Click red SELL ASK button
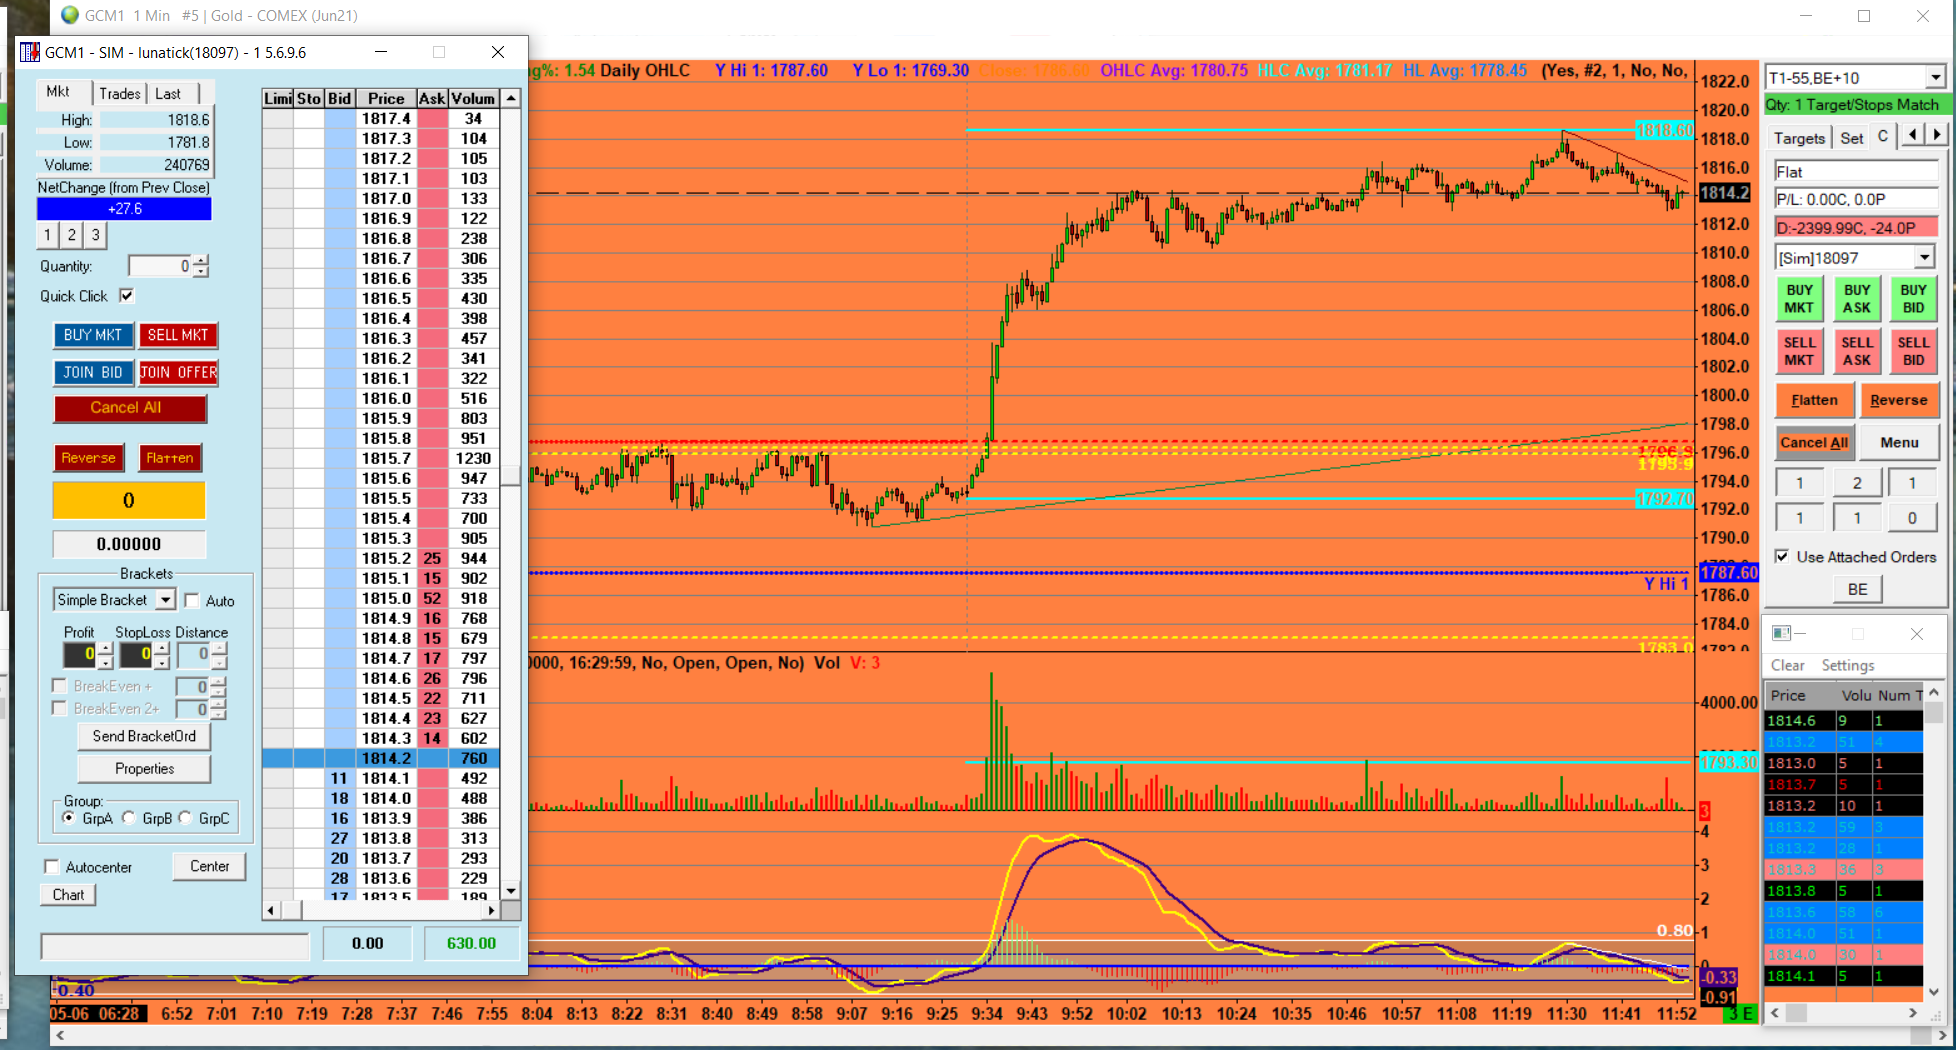This screenshot has width=1956, height=1050. (1857, 351)
